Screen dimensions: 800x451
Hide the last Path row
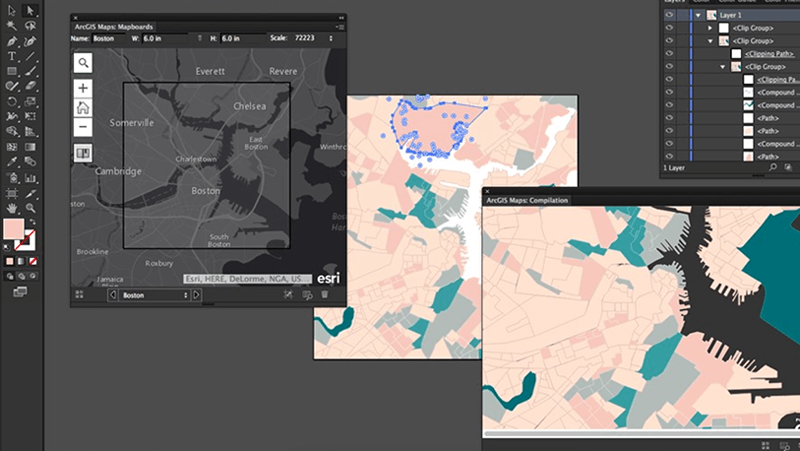pos(669,157)
